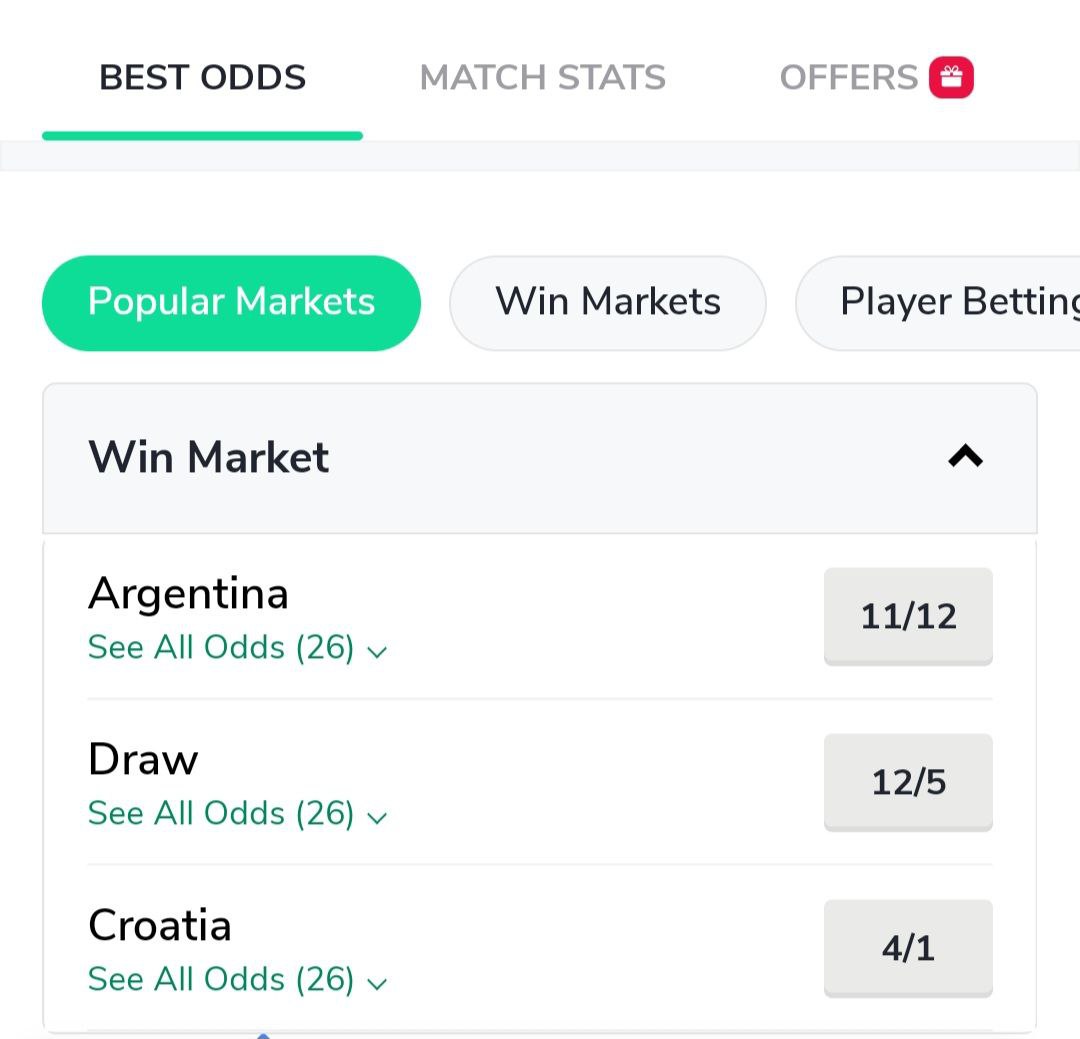This screenshot has width=1080, height=1039.
Task: Select the Popular Markets filter pill
Action: pos(231,302)
